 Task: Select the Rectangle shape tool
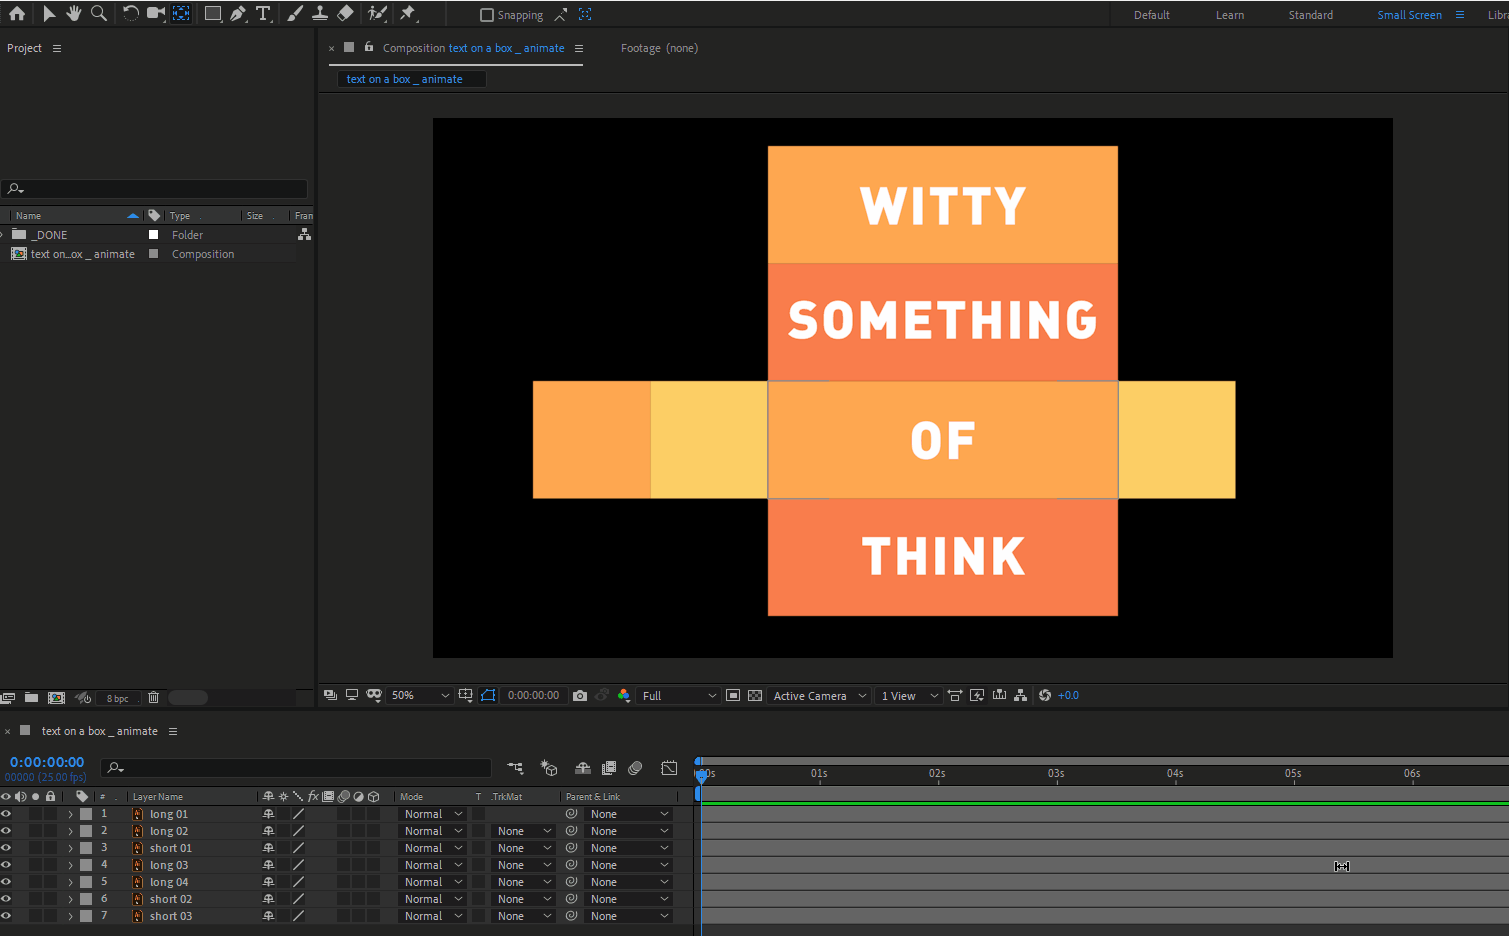(x=213, y=14)
